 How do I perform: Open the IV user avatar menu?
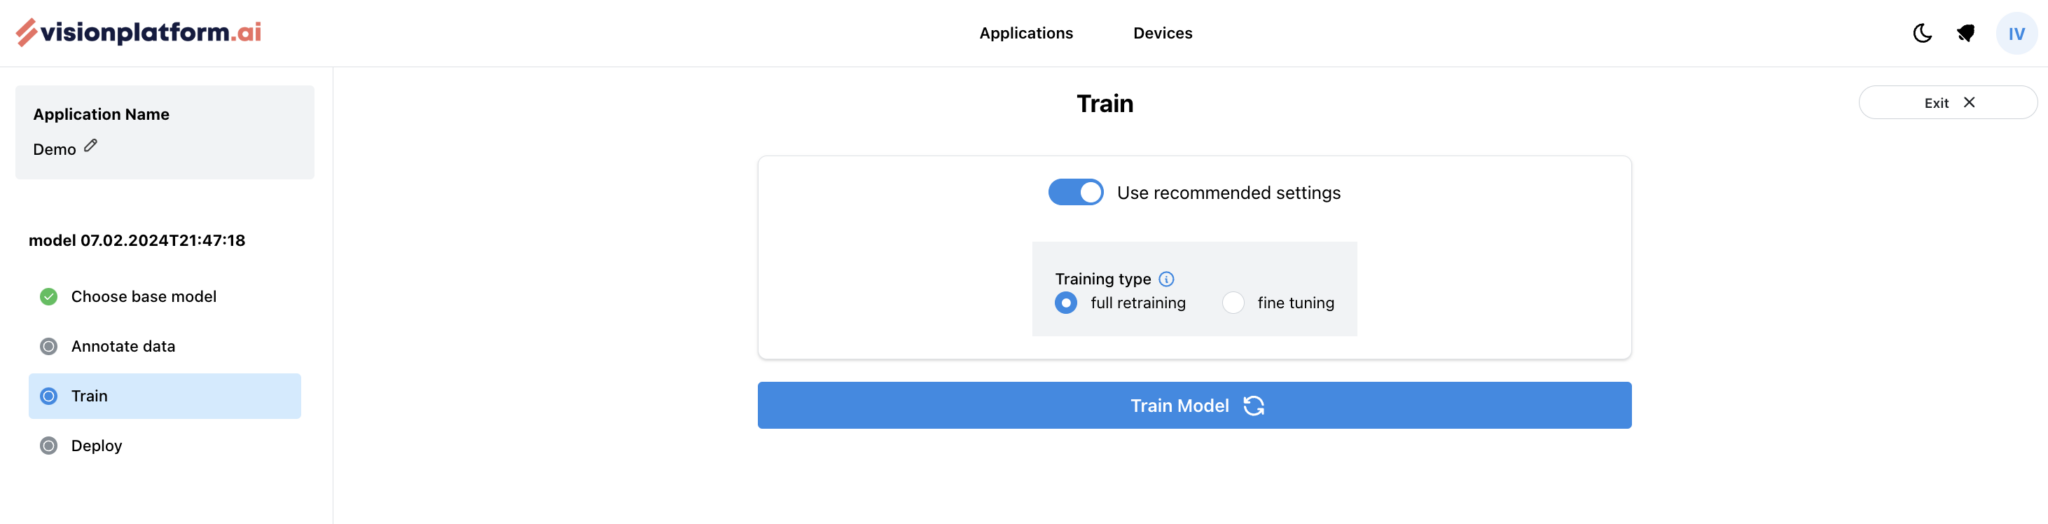[x=2016, y=33]
